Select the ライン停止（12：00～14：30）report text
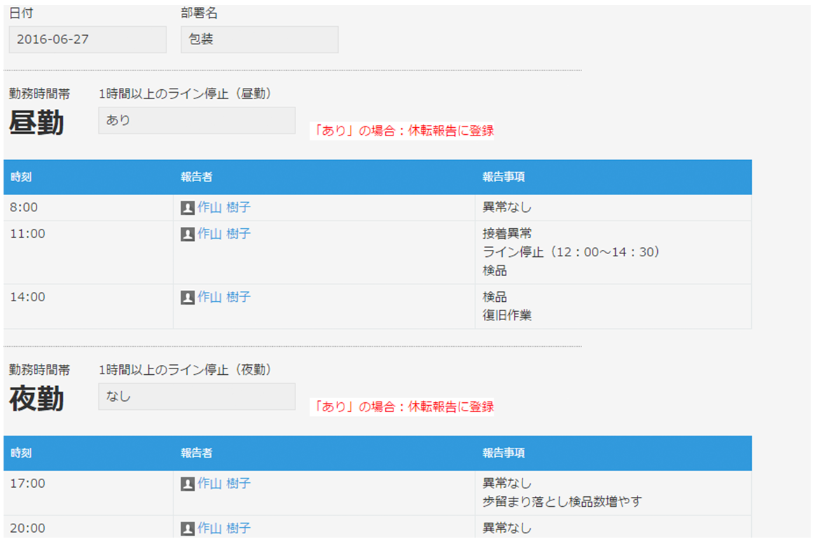This screenshot has height=540, width=813. click(x=572, y=252)
